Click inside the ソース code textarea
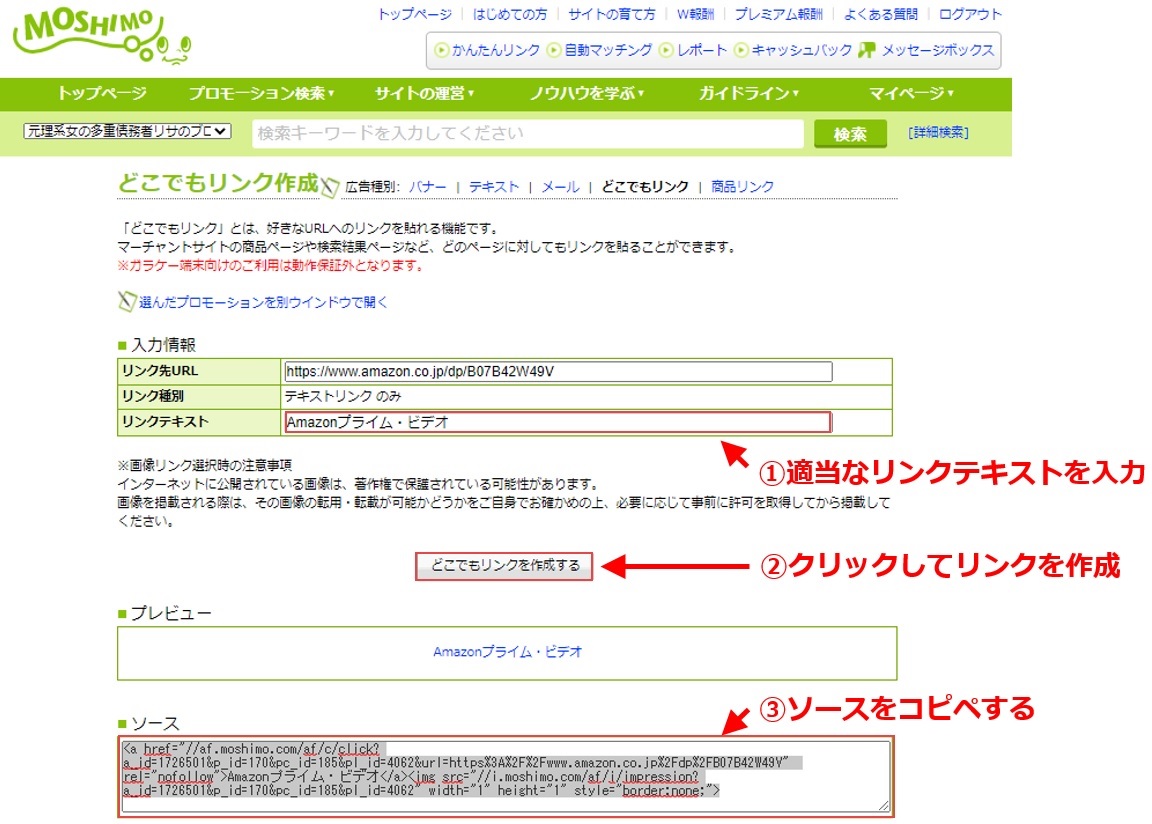This screenshot has height=824, width=1152. [x=506, y=776]
